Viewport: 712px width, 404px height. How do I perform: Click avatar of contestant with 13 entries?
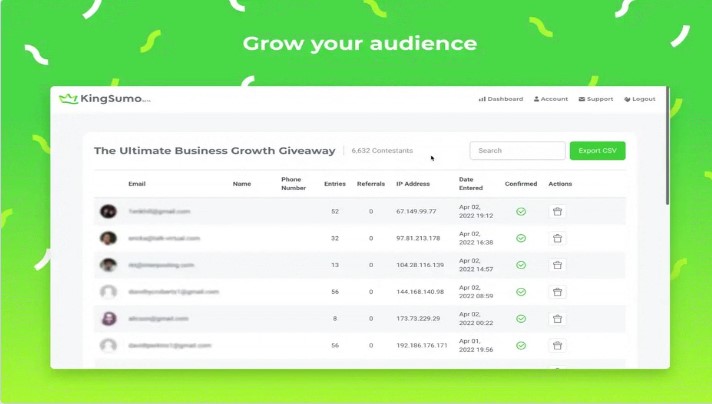coord(108,265)
